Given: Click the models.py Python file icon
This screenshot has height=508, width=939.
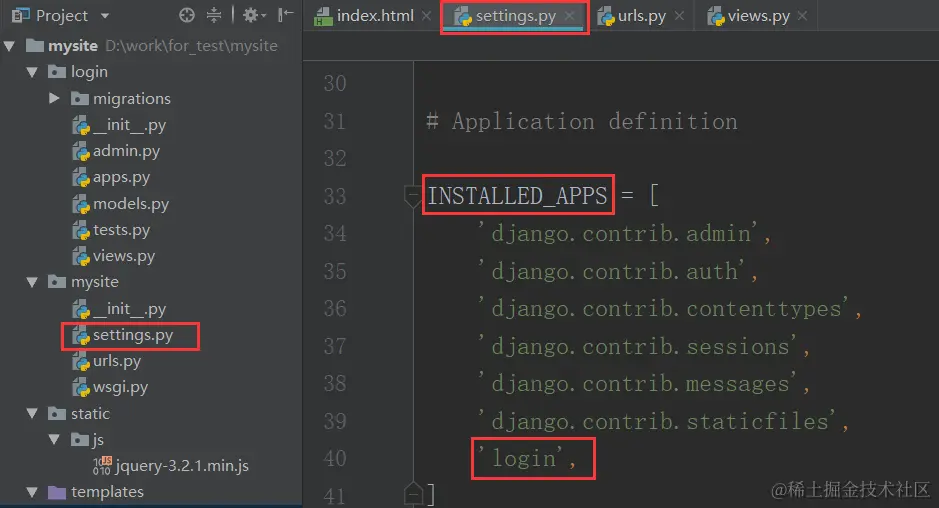Looking at the screenshot, I should pyautogui.click(x=81, y=205).
